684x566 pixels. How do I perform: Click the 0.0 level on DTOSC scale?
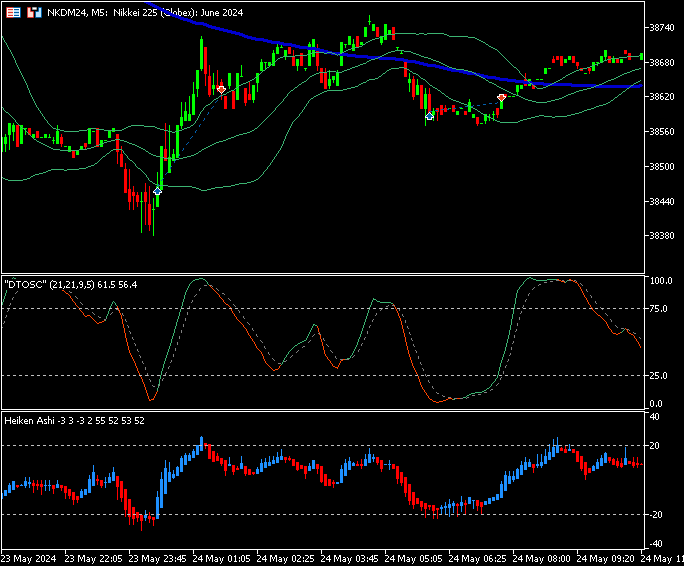click(x=656, y=404)
